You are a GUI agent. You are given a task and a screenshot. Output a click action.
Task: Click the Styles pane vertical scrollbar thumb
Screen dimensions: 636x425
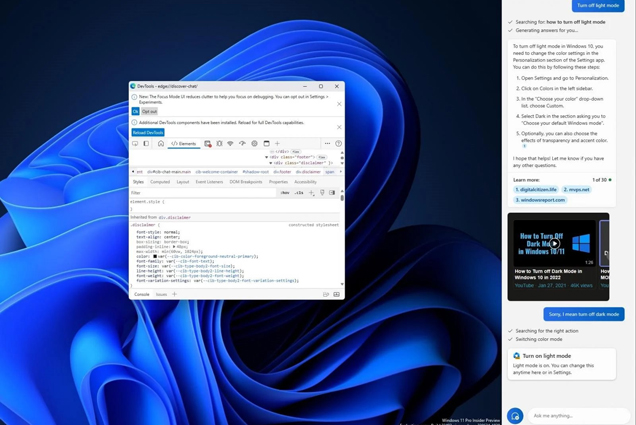coord(342,198)
